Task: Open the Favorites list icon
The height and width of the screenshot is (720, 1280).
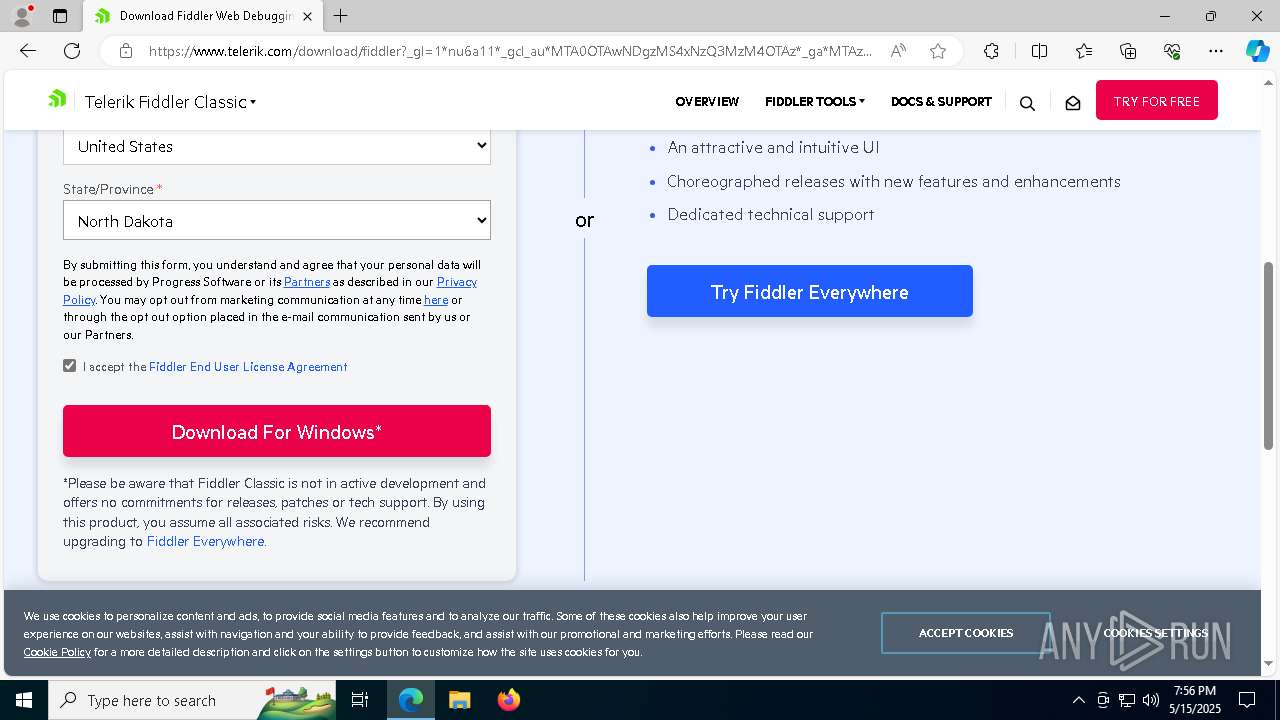Action: coord(1084,51)
